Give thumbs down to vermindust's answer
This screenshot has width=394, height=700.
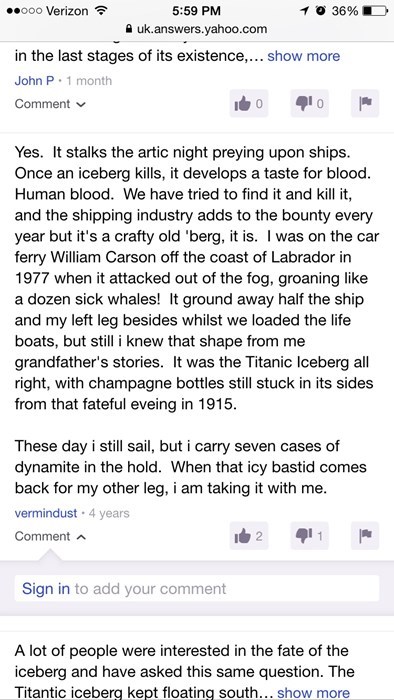point(310,536)
